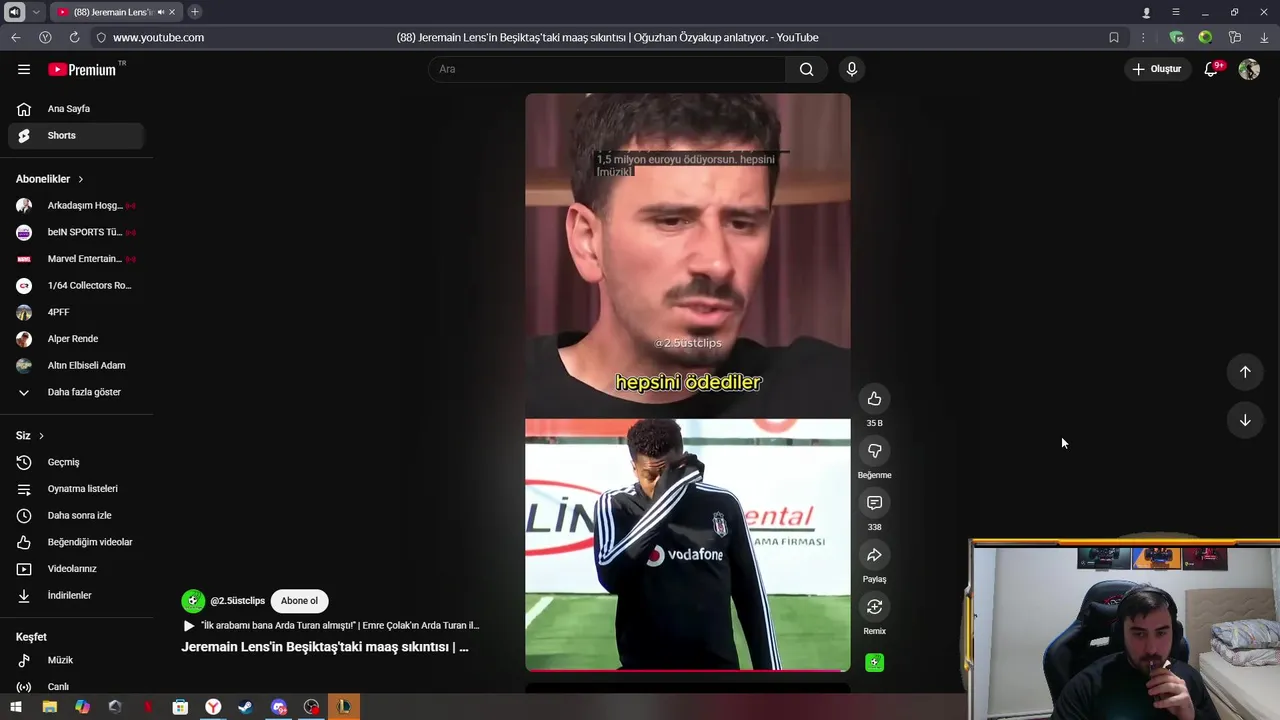This screenshot has height=720, width=1280.
Task: Click the Ara search field
Action: [x=607, y=69]
